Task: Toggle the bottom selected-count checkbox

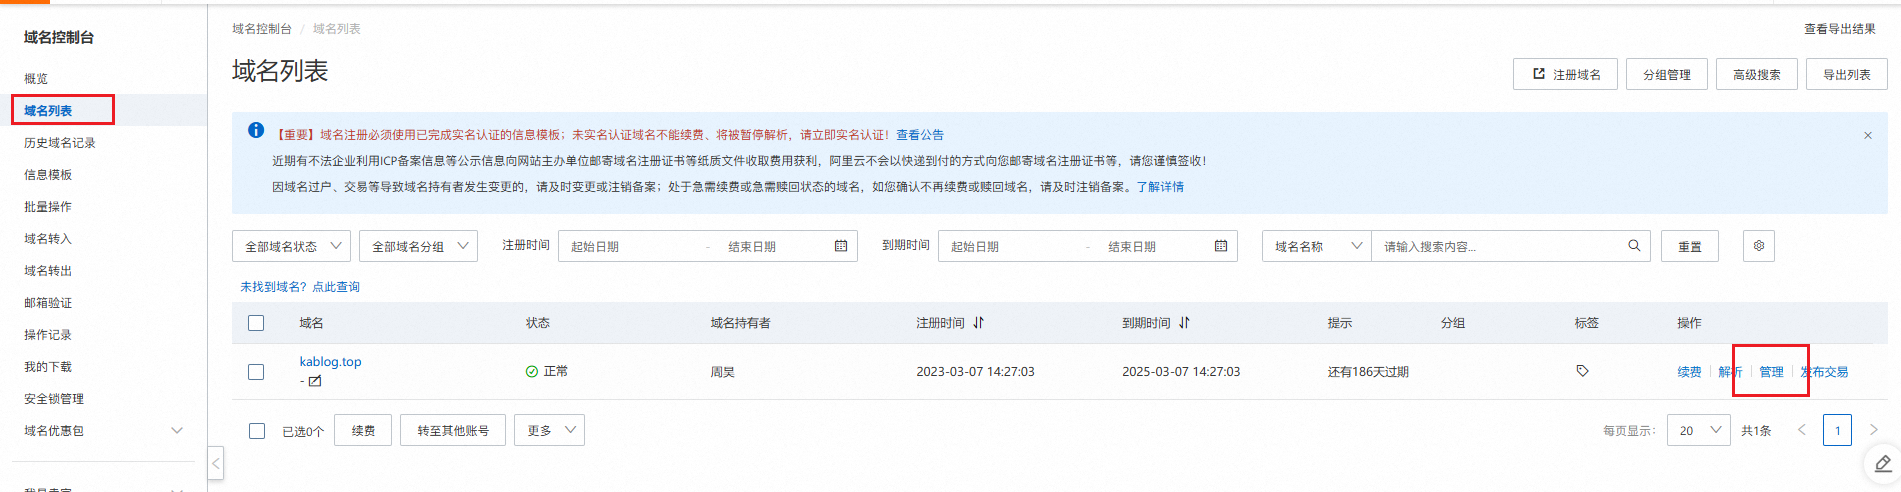Action: click(x=257, y=431)
